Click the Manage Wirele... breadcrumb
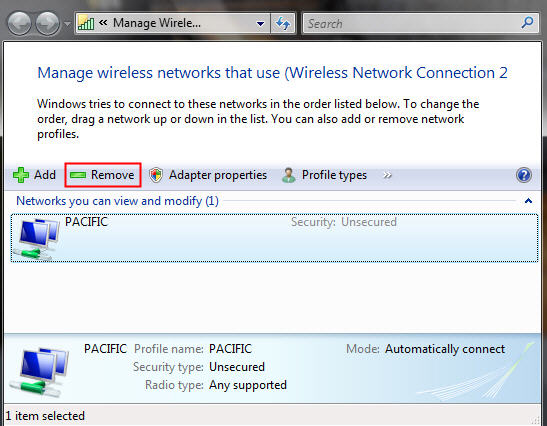Viewport: 547px width, 426px height. [157, 23]
